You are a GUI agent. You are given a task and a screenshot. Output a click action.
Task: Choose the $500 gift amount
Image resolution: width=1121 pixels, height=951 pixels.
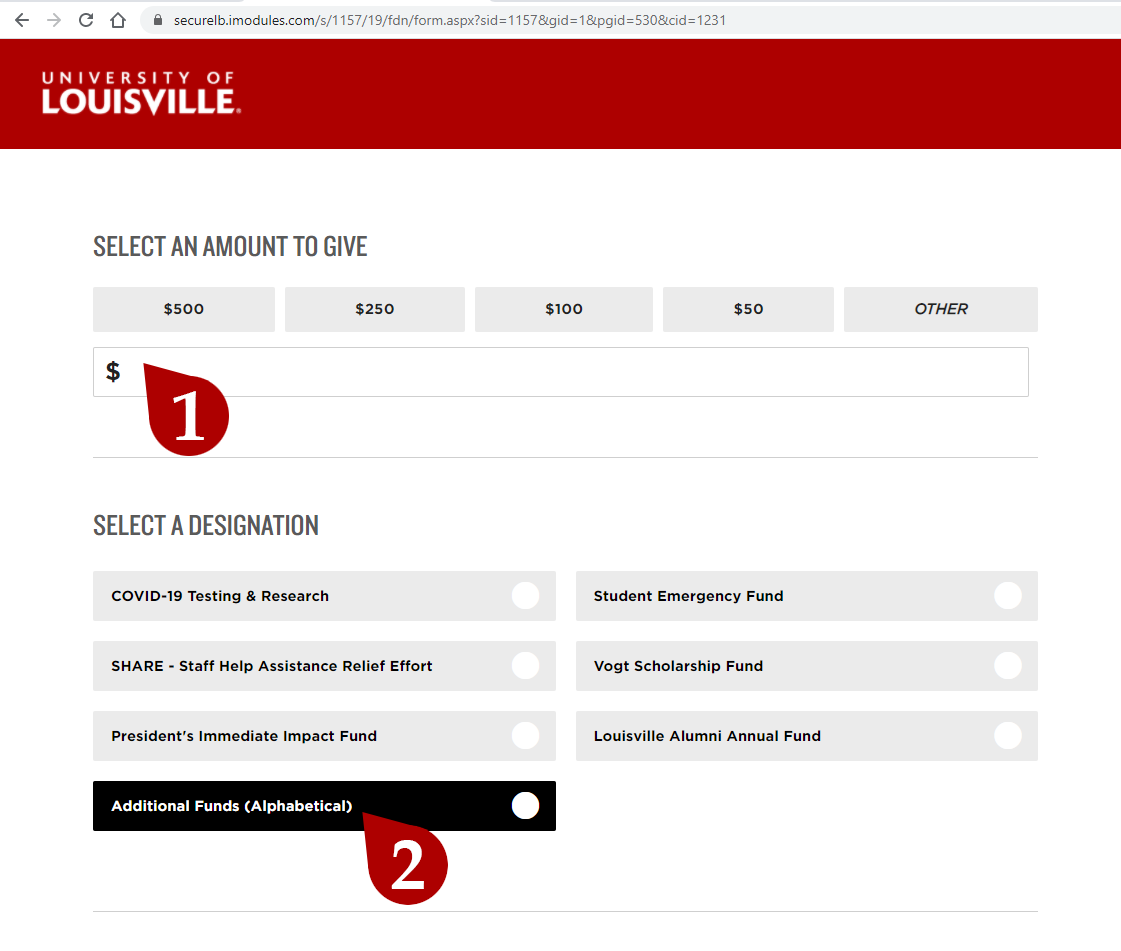184,309
